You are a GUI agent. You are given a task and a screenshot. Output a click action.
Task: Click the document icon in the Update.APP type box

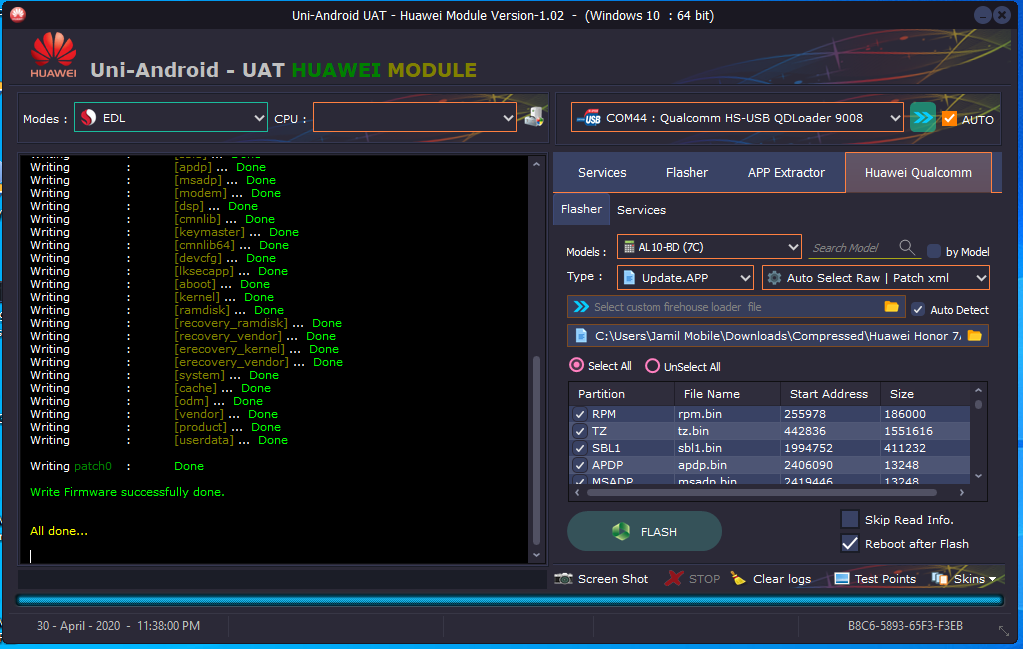coord(630,278)
